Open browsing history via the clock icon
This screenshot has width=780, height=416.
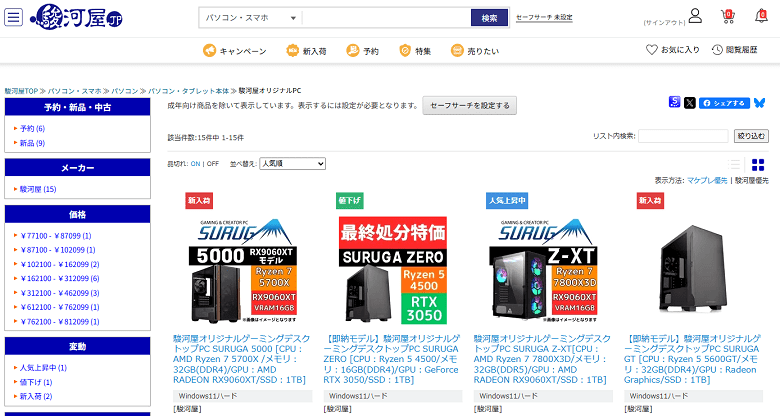(x=717, y=50)
